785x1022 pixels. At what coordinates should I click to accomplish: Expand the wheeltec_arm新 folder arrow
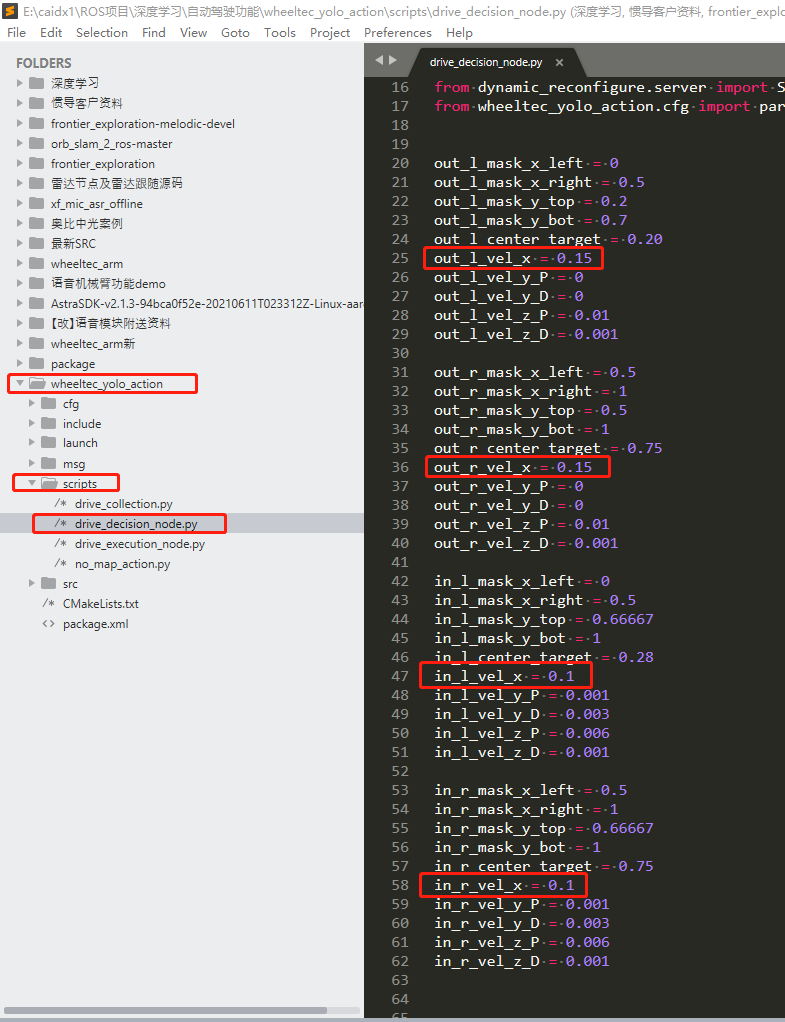pyautogui.click(x=20, y=343)
